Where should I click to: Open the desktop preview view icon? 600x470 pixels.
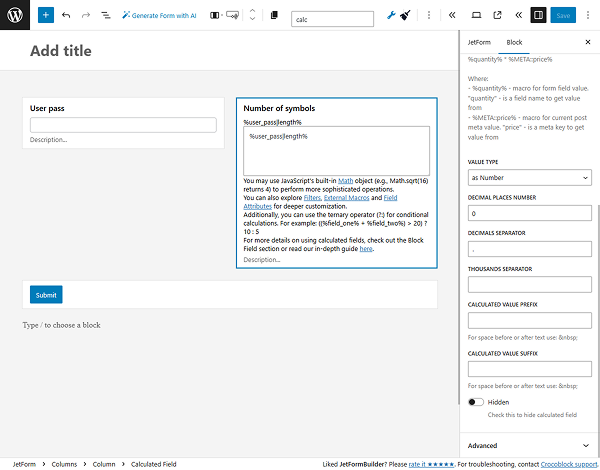pyautogui.click(x=476, y=16)
